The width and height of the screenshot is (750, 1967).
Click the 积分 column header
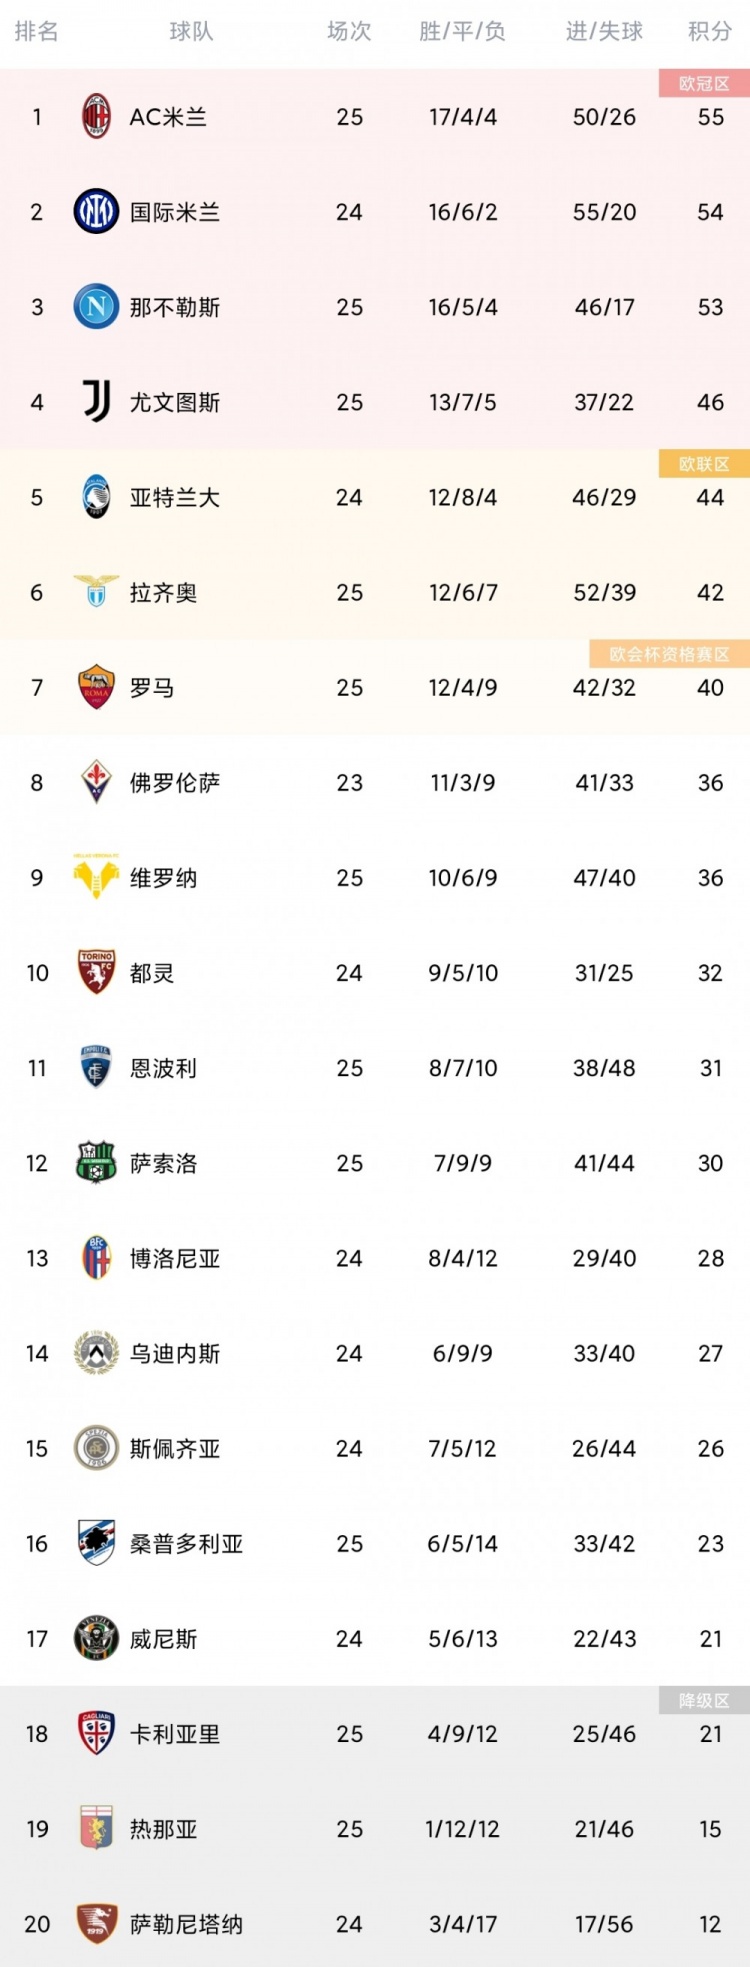click(x=710, y=32)
